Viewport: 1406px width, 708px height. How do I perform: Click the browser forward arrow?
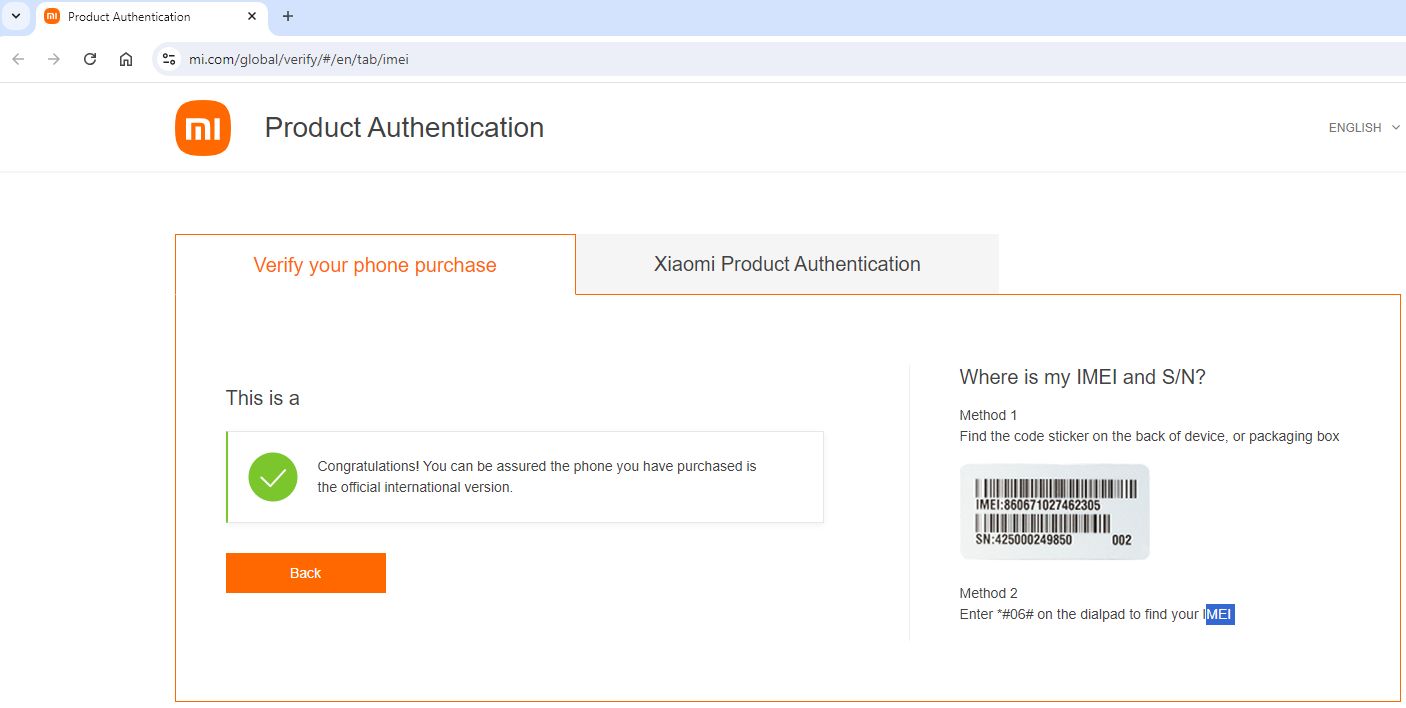pyautogui.click(x=54, y=59)
